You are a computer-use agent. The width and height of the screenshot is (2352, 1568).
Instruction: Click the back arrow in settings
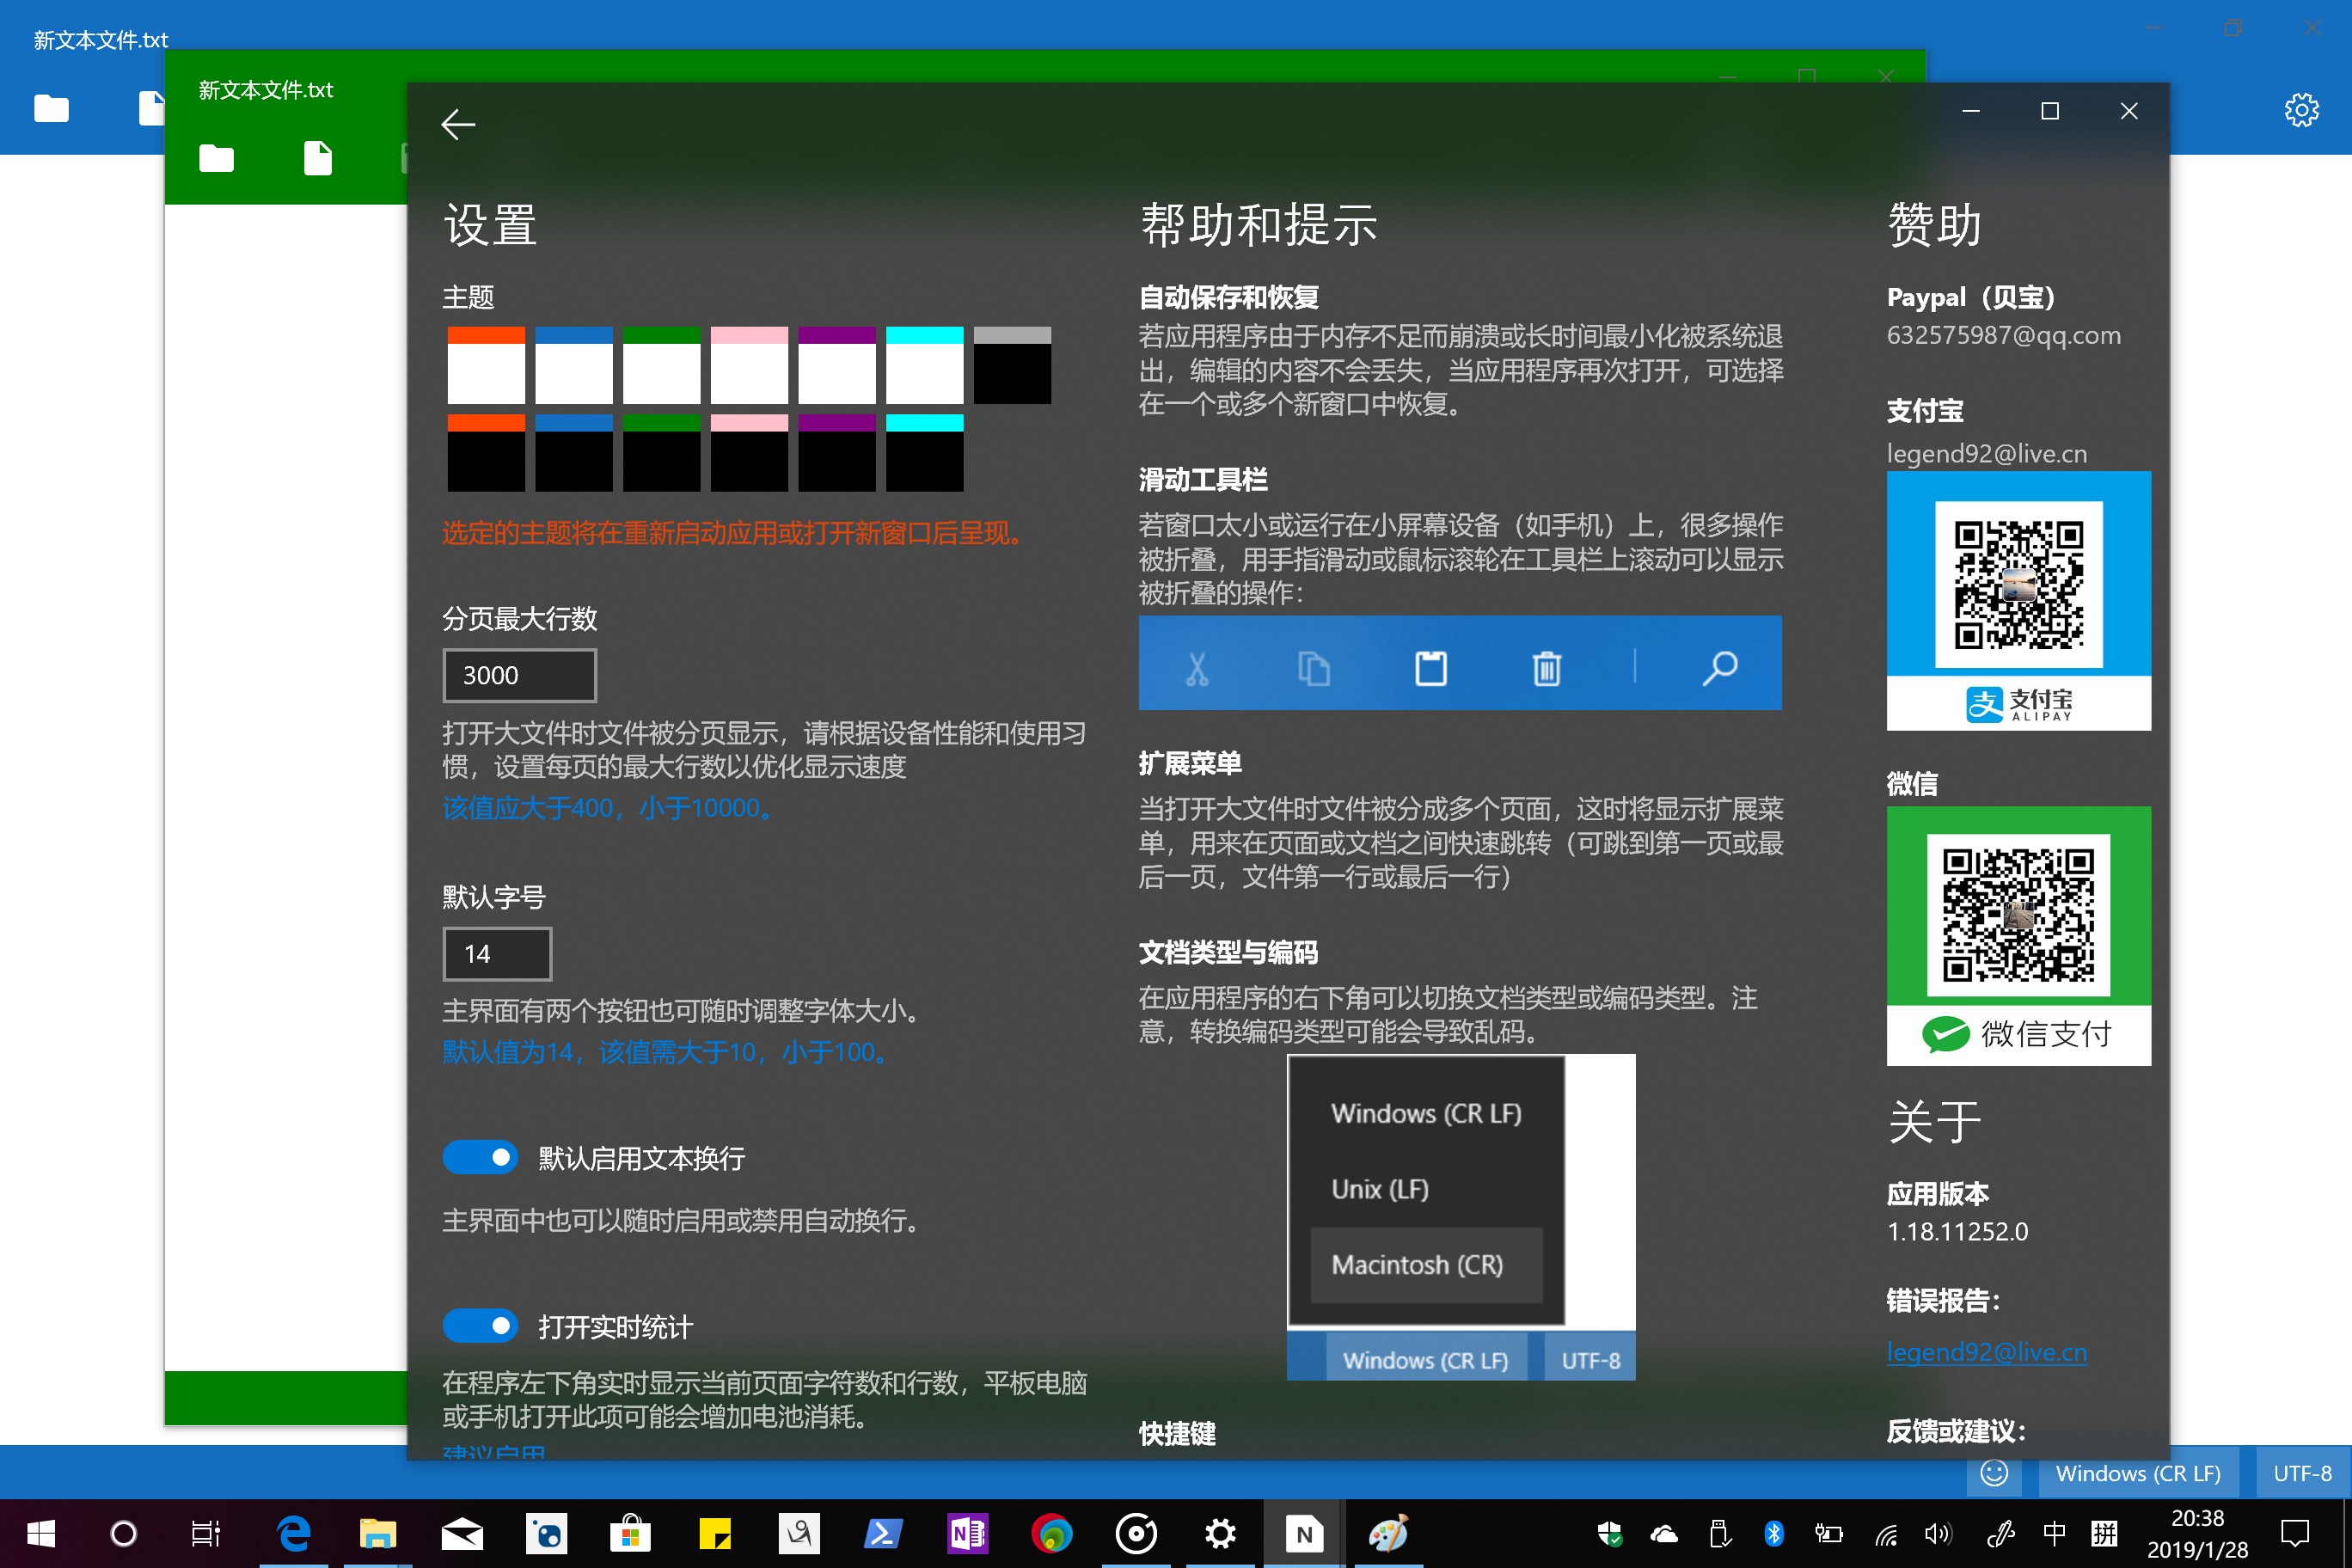458,124
